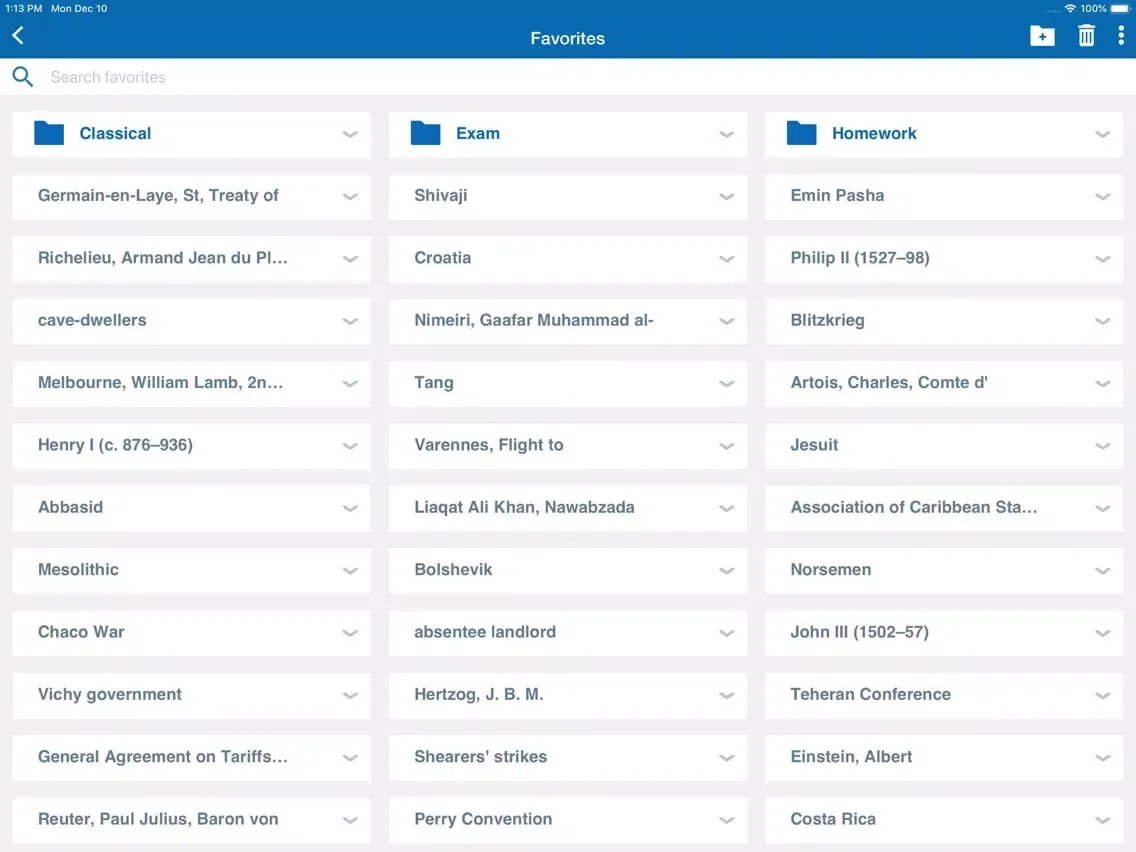Expand chevron beside Blitzkrieg entry
This screenshot has height=852, width=1136.
pyautogui.click(x=1103, y=321)
